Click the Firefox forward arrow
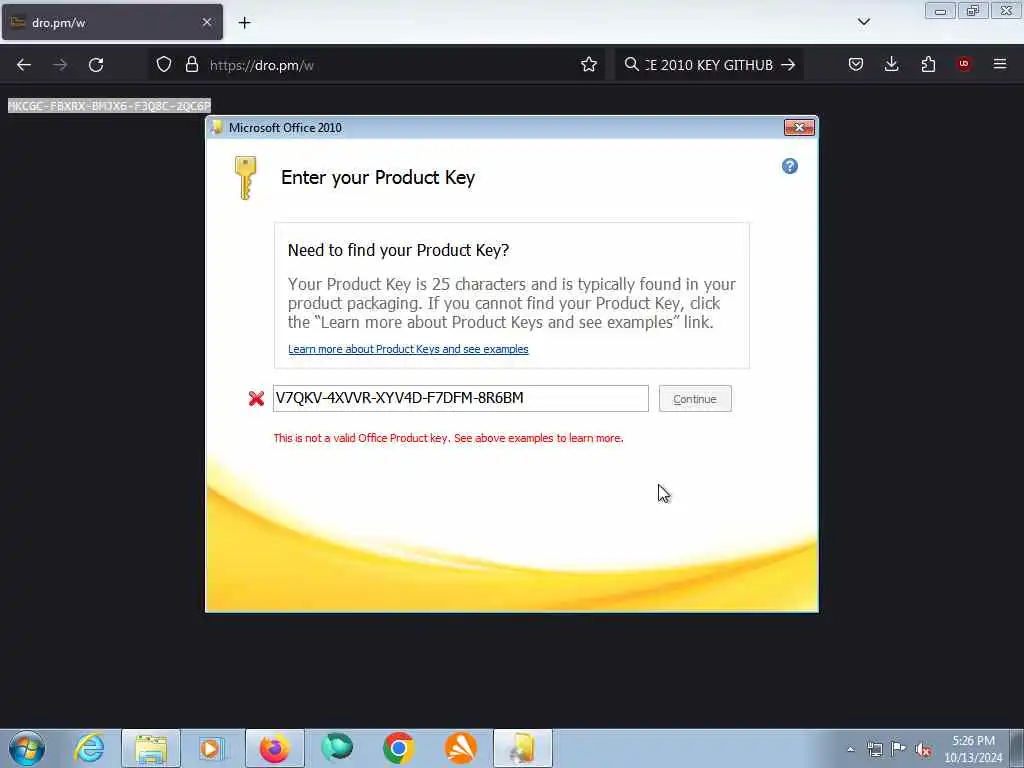Viewport: 1024px width, 768px height. pyautogui.click(x=60, y=65)
